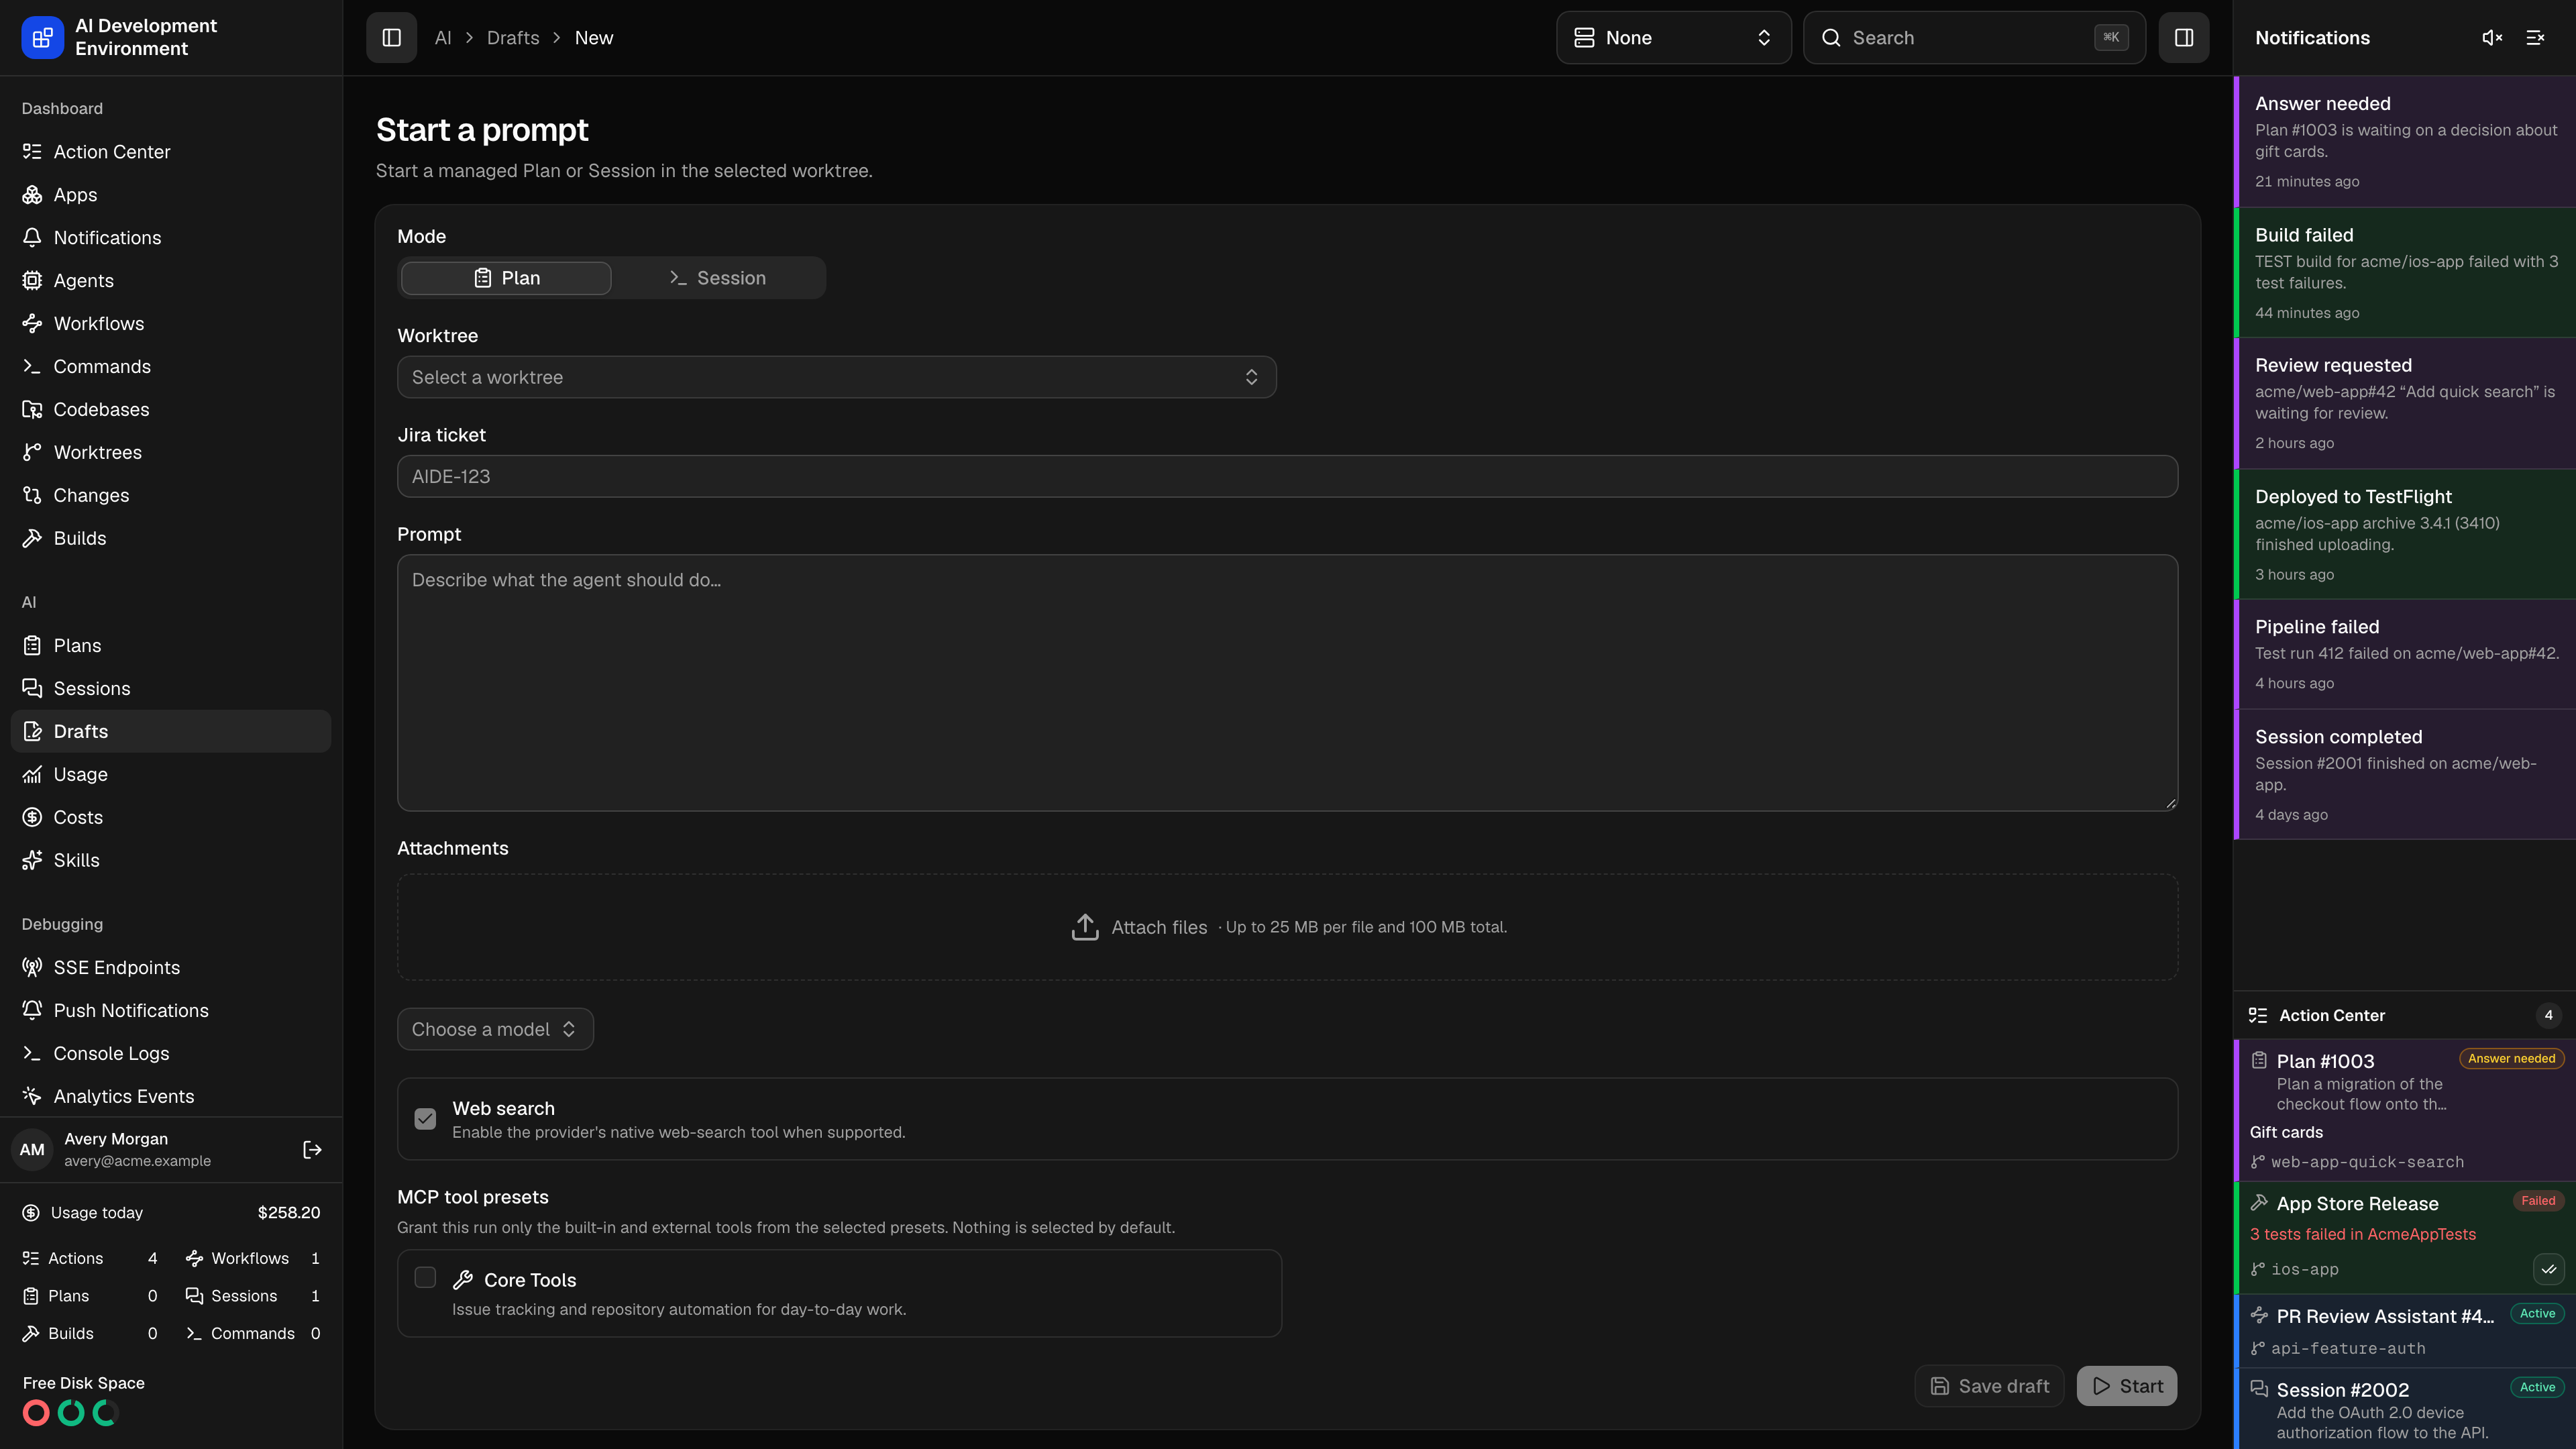2576x1449 pixels.
Task: Mute notifications sound icon
Action: [2492, 38]
